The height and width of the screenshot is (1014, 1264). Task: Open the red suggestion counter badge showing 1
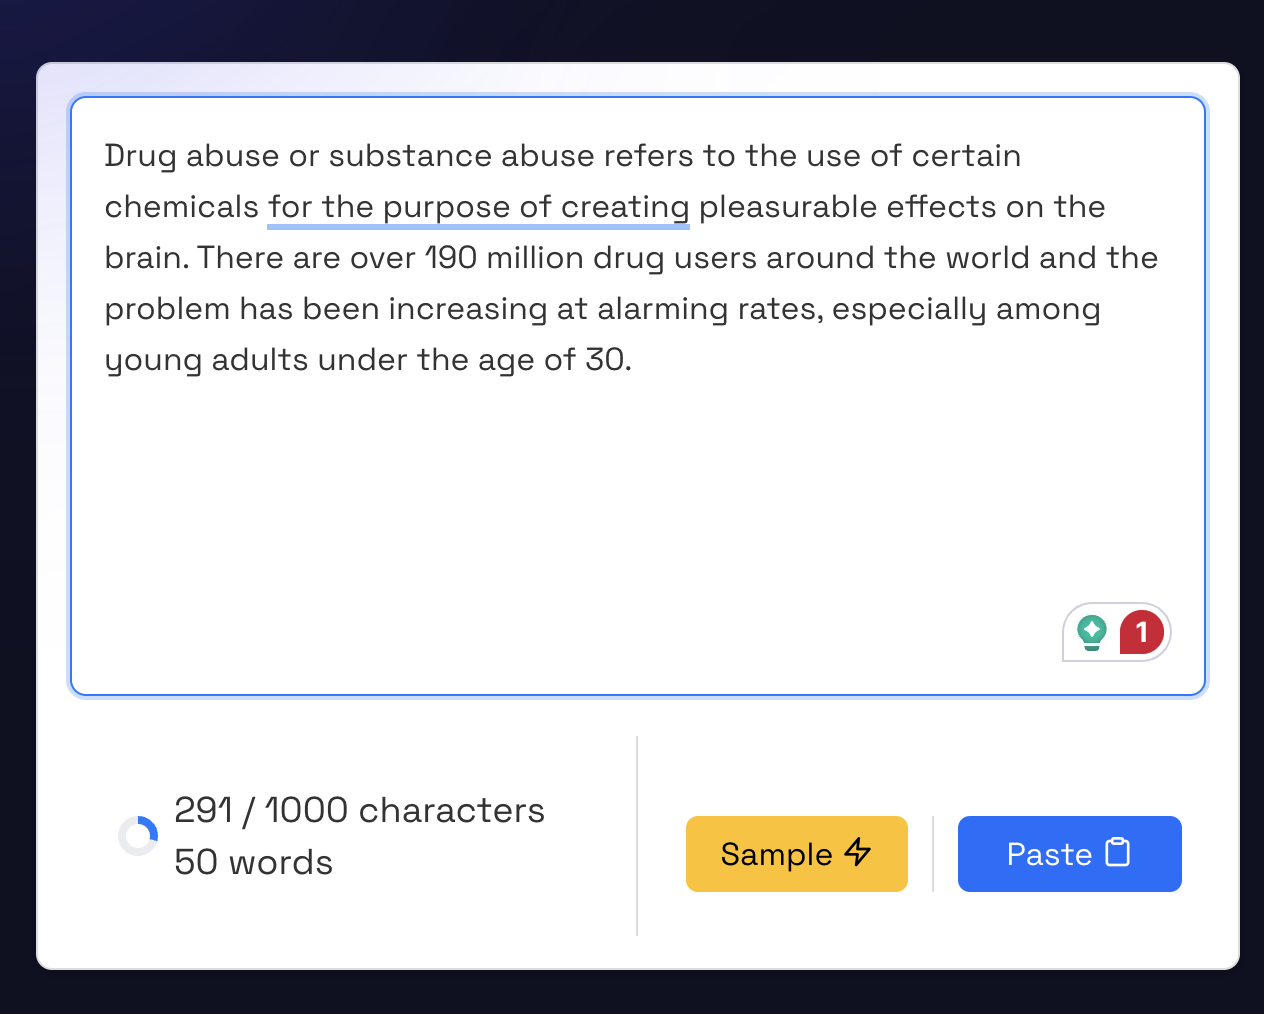coord(1140,632)
